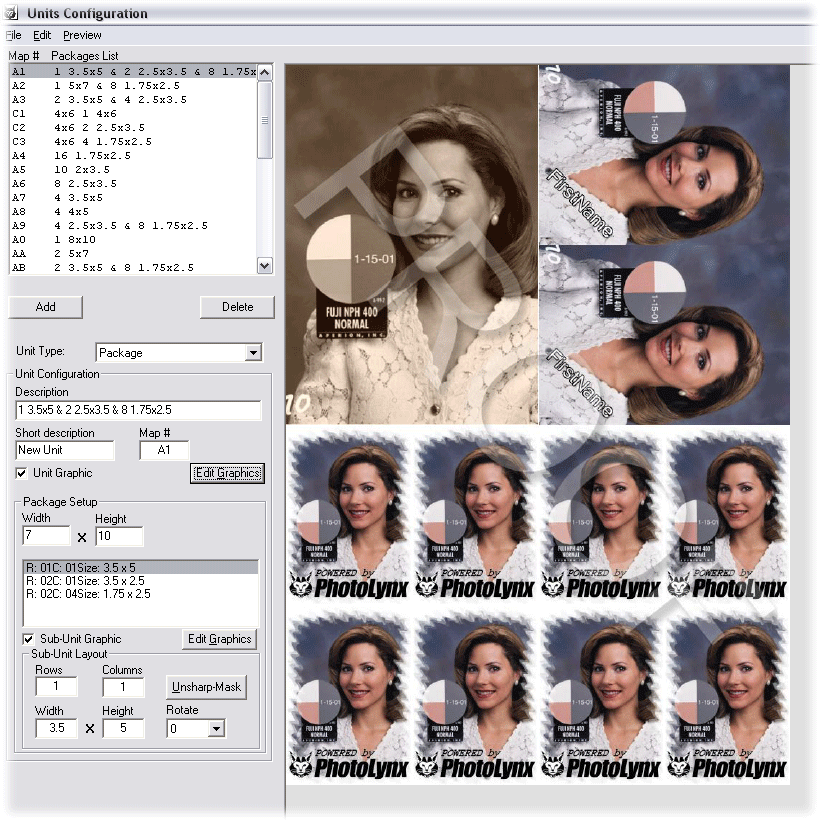
Task: Open the Rotate dropdown
Action: [x=215, y=729]
